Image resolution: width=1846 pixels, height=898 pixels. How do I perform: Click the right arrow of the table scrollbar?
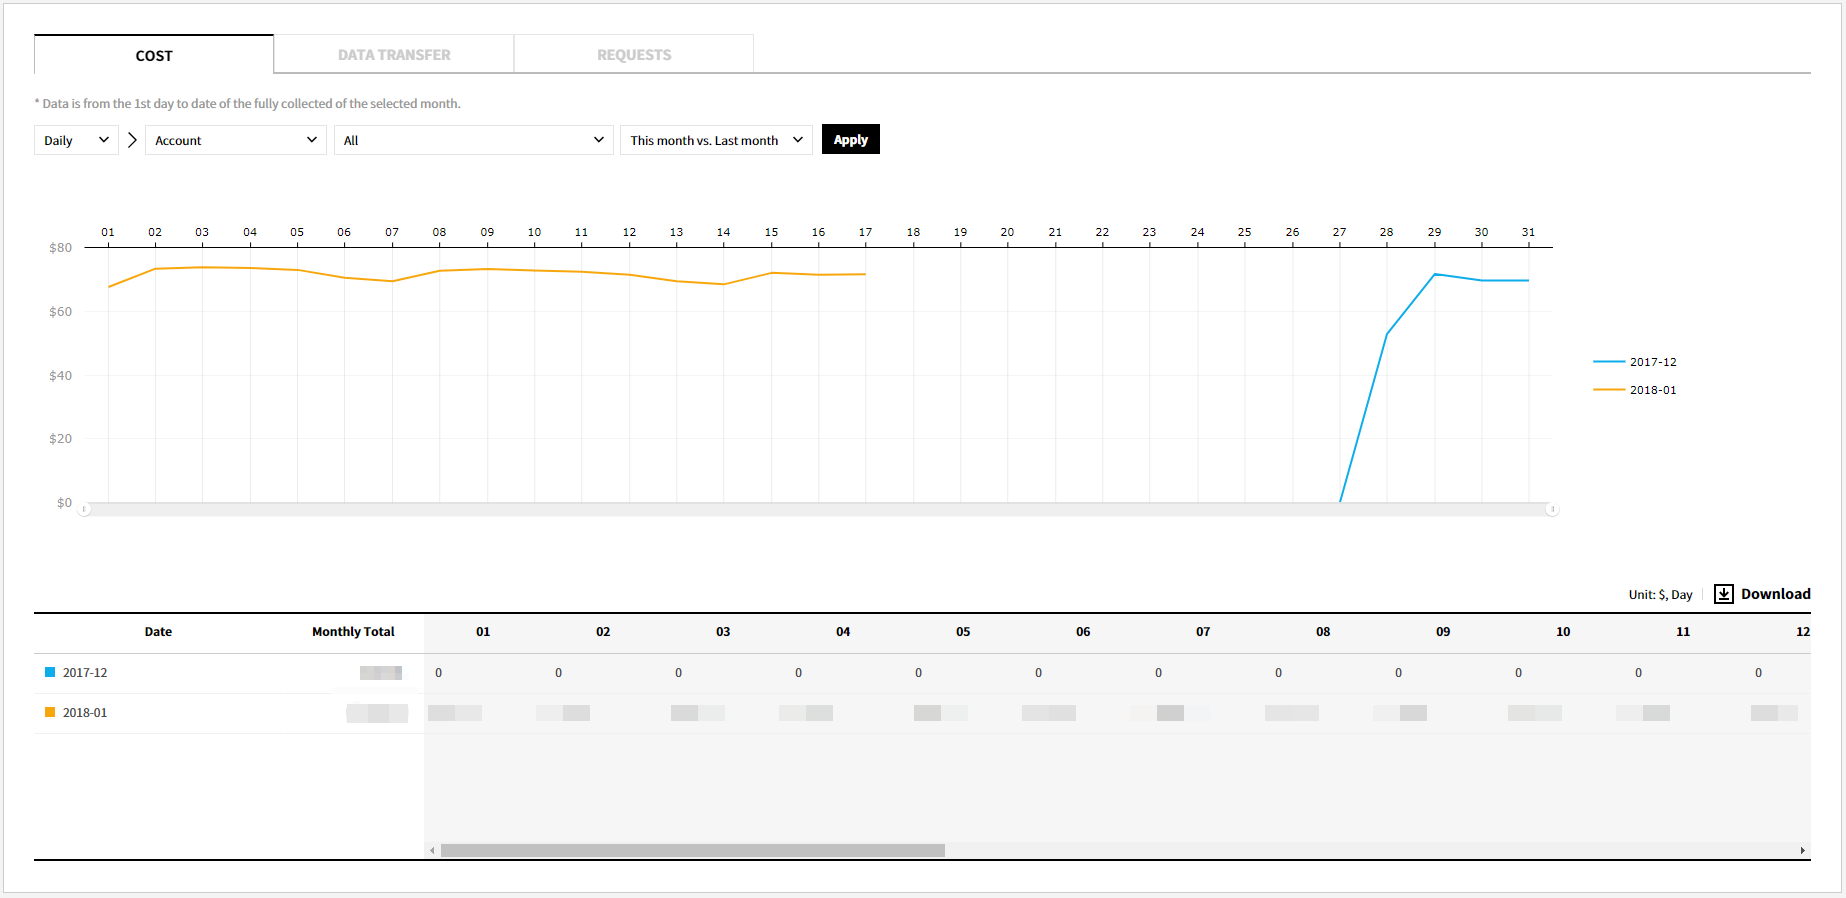tap(1802, 850)
